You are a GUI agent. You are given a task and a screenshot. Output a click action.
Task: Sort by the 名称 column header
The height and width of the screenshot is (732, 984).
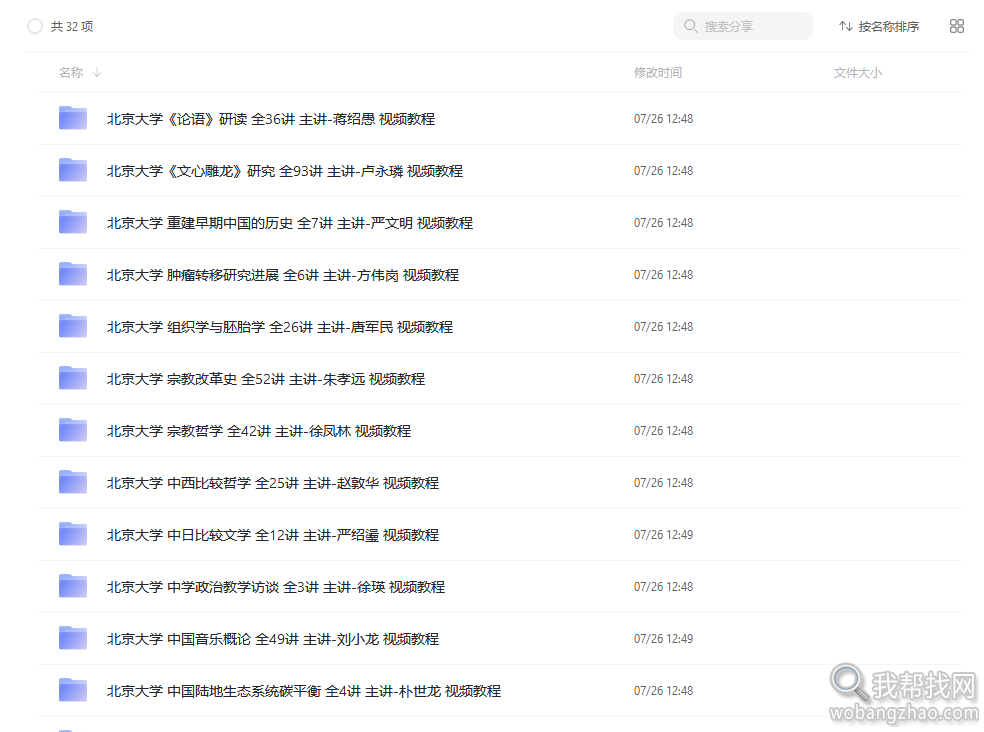tap(71, 73)
